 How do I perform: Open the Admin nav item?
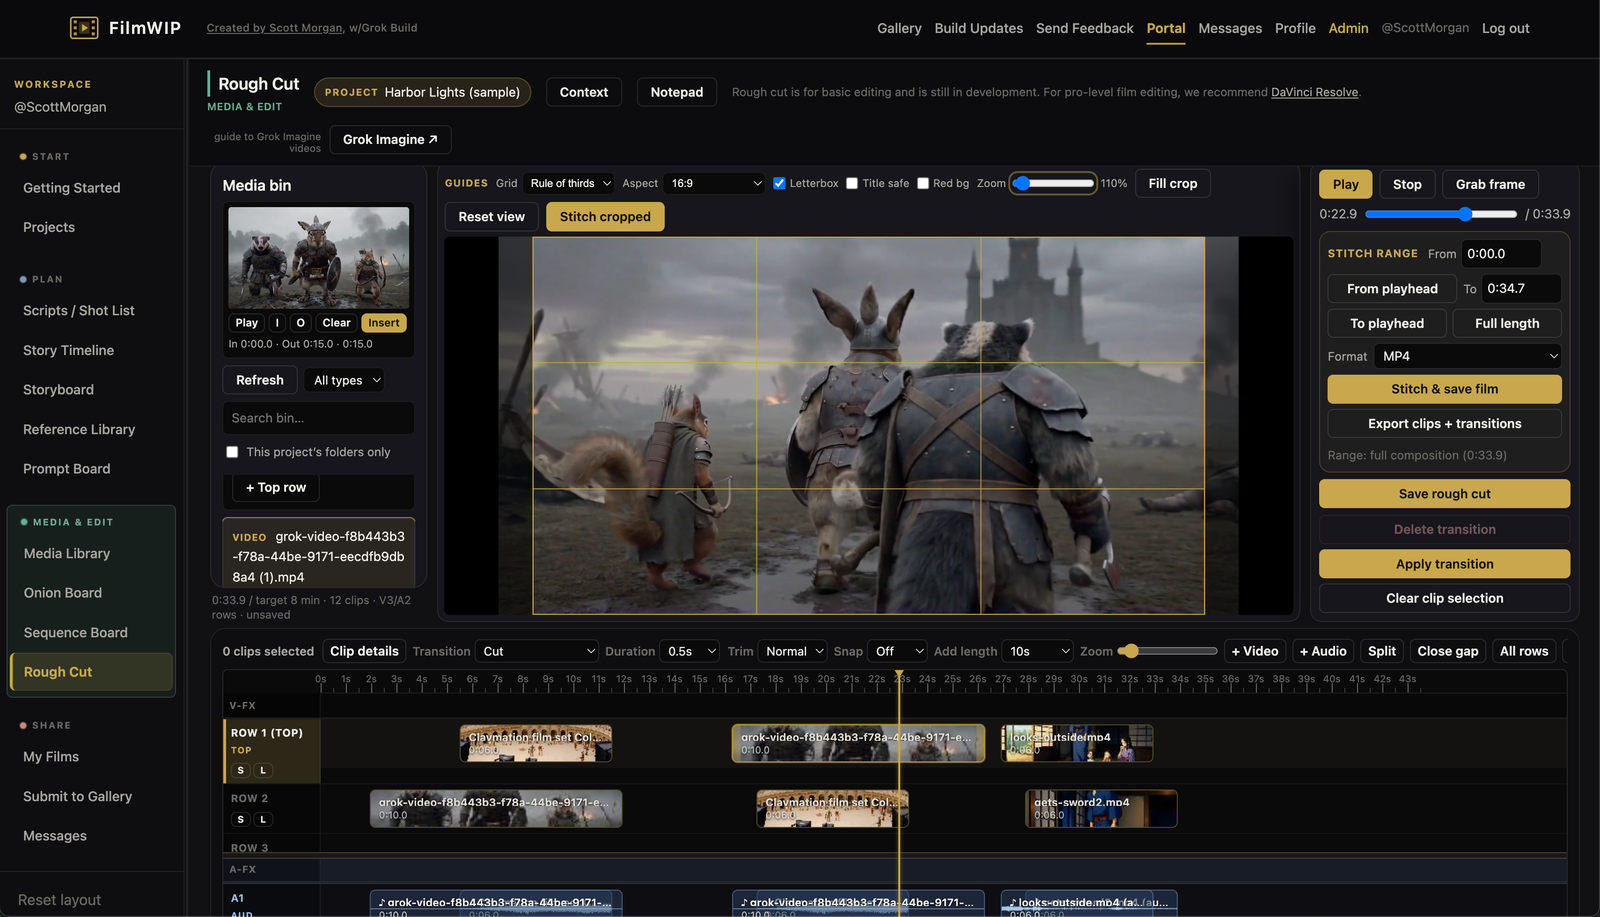coord(1348,28)
